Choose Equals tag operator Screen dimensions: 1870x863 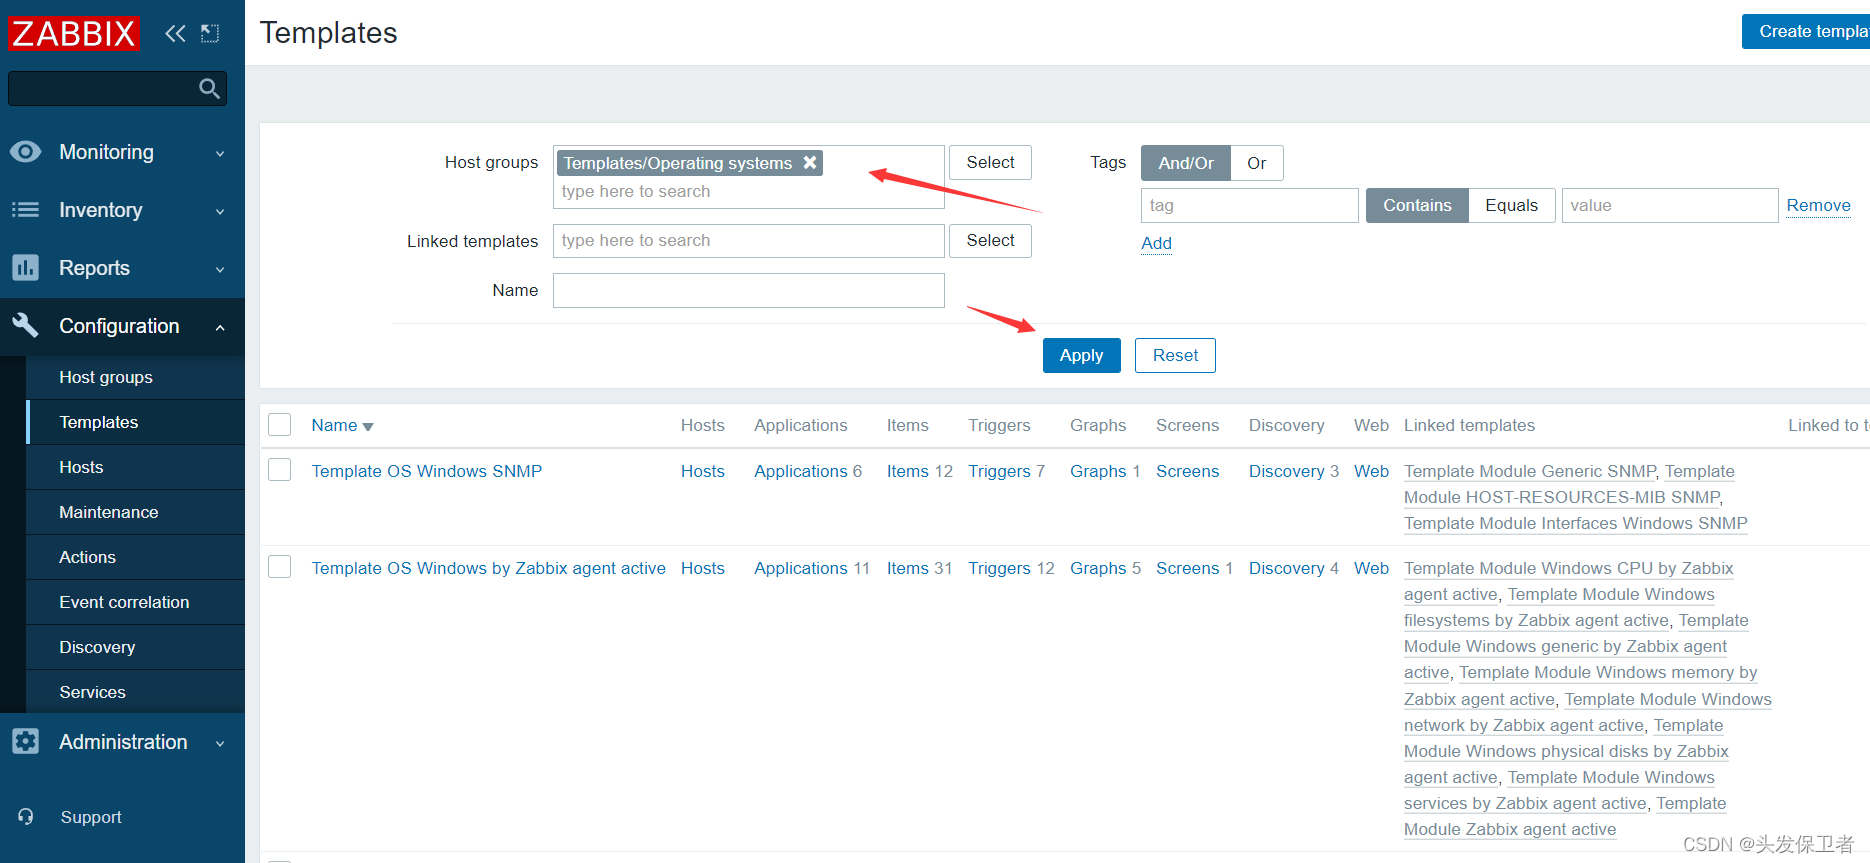1511,205
